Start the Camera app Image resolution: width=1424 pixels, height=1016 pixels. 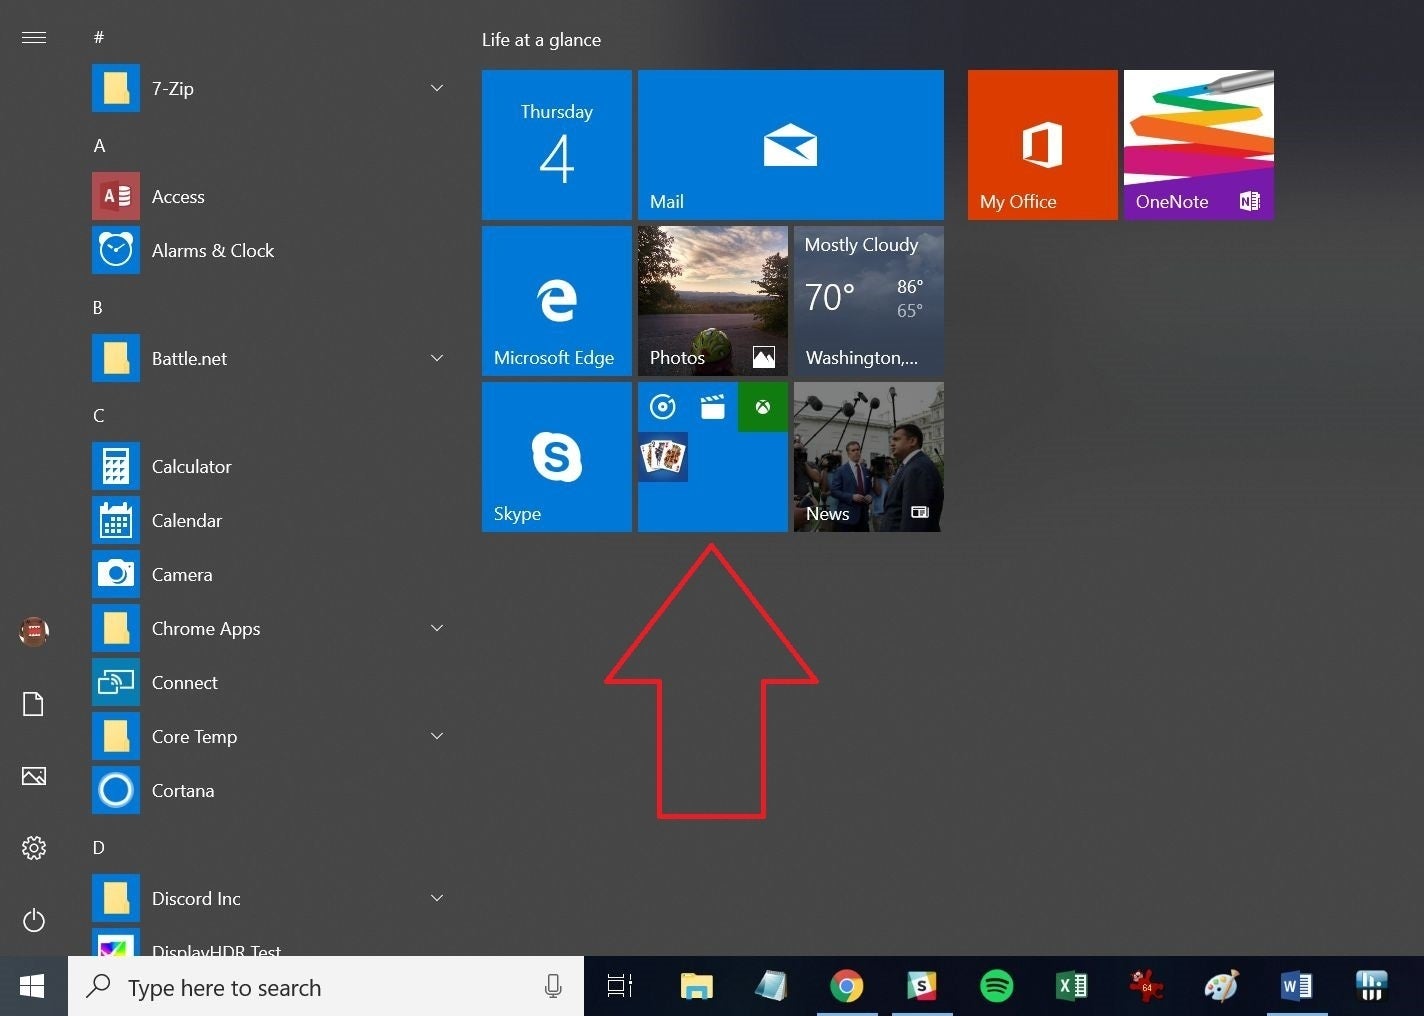pos(270,574)
